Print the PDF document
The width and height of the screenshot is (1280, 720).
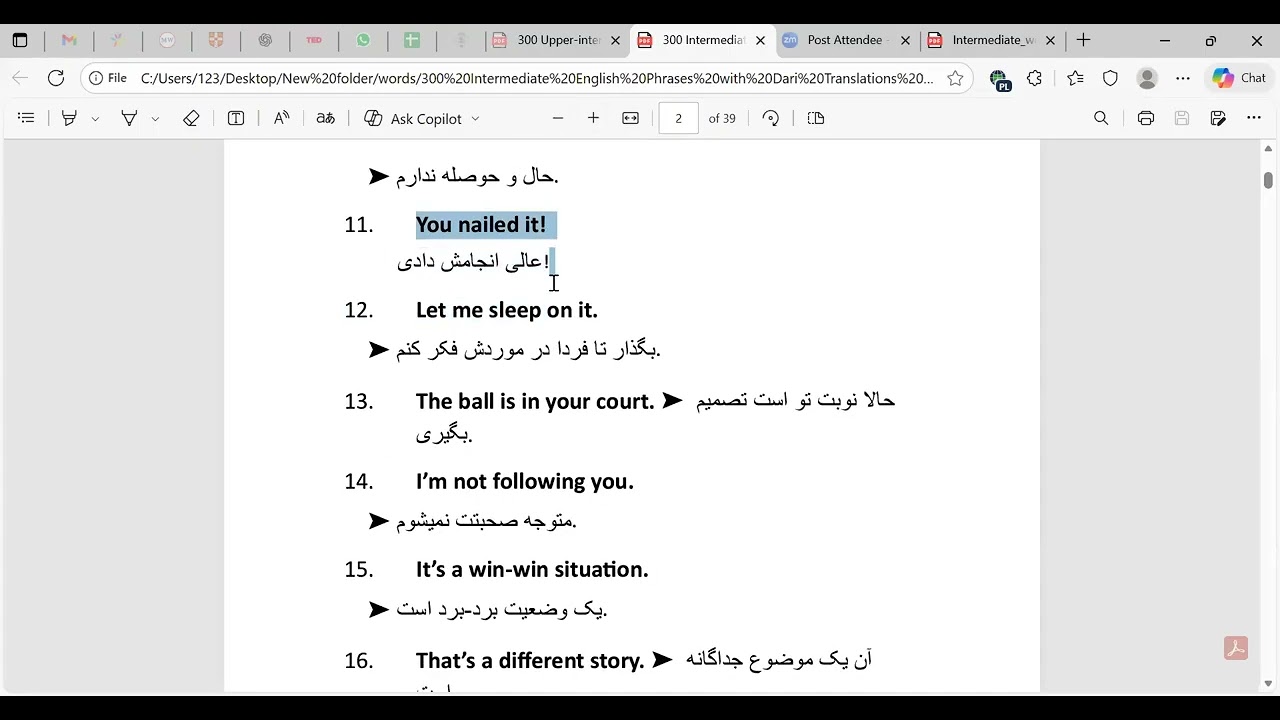point(1146,118)
